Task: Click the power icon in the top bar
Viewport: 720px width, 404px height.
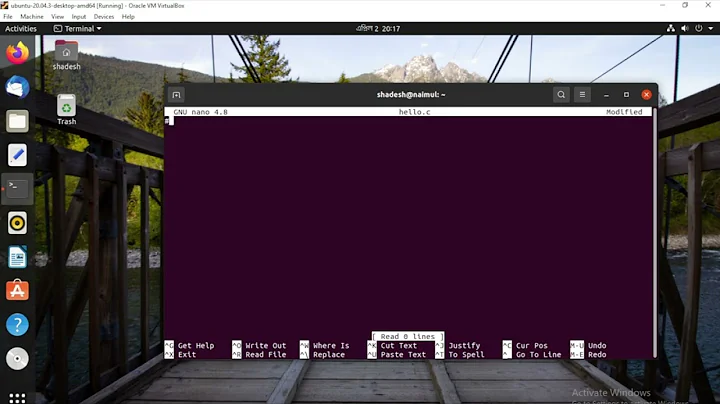Action: 698,28
